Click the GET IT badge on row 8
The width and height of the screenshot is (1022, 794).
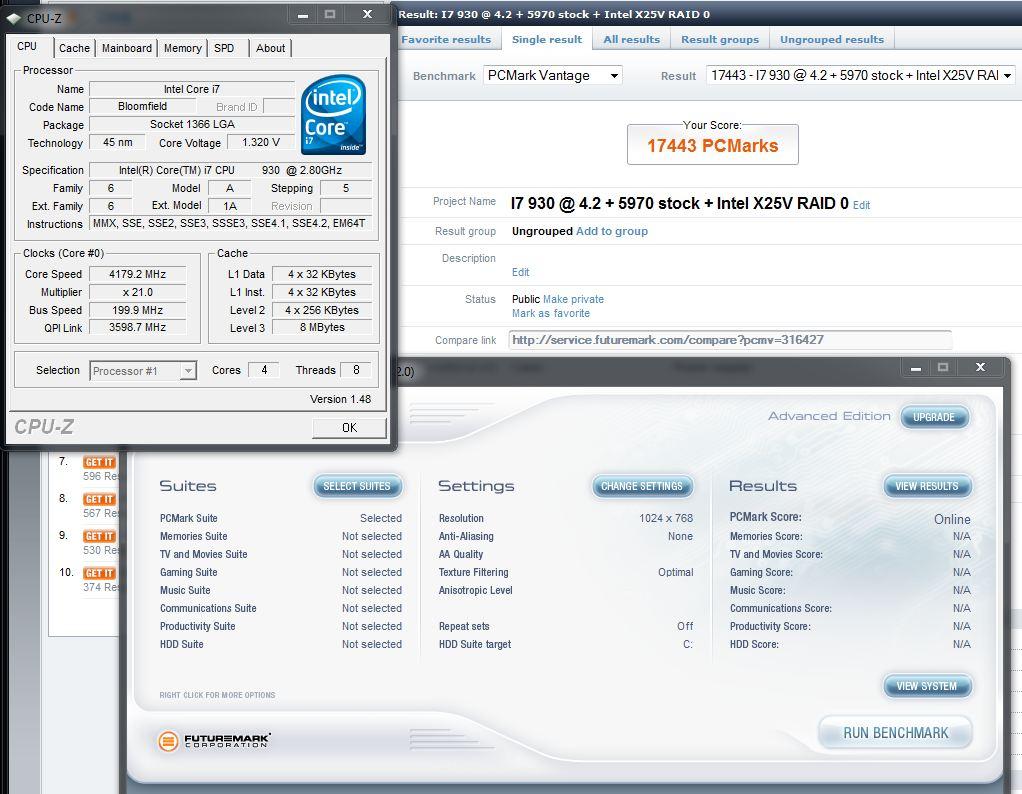coord(99,499)
